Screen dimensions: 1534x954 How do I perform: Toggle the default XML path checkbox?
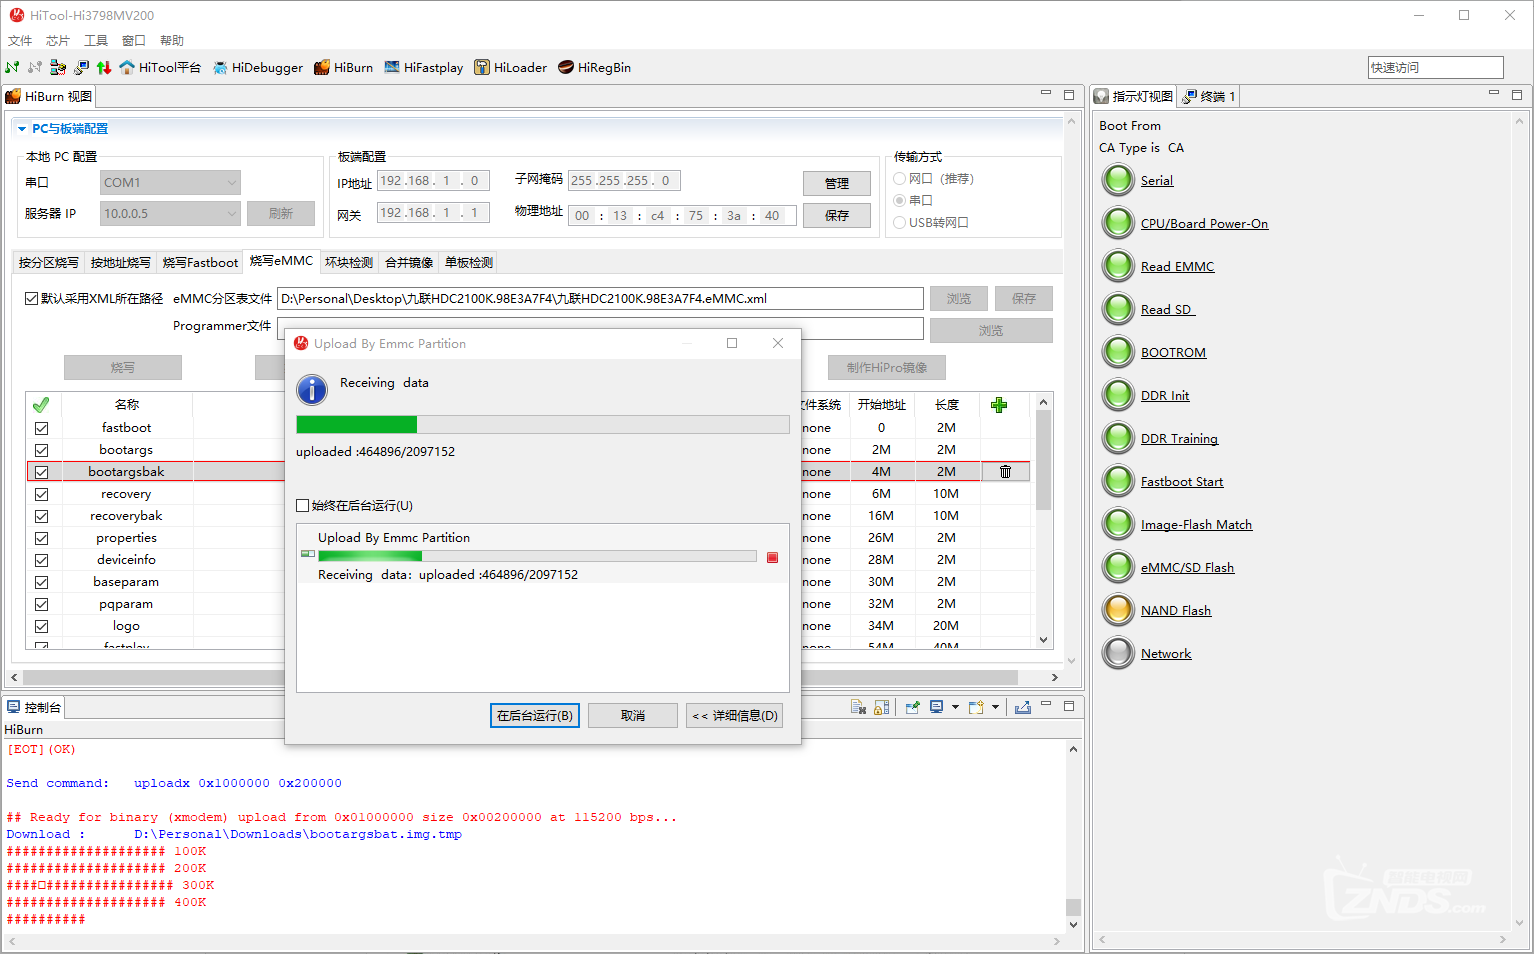click(x=31, y=298)
